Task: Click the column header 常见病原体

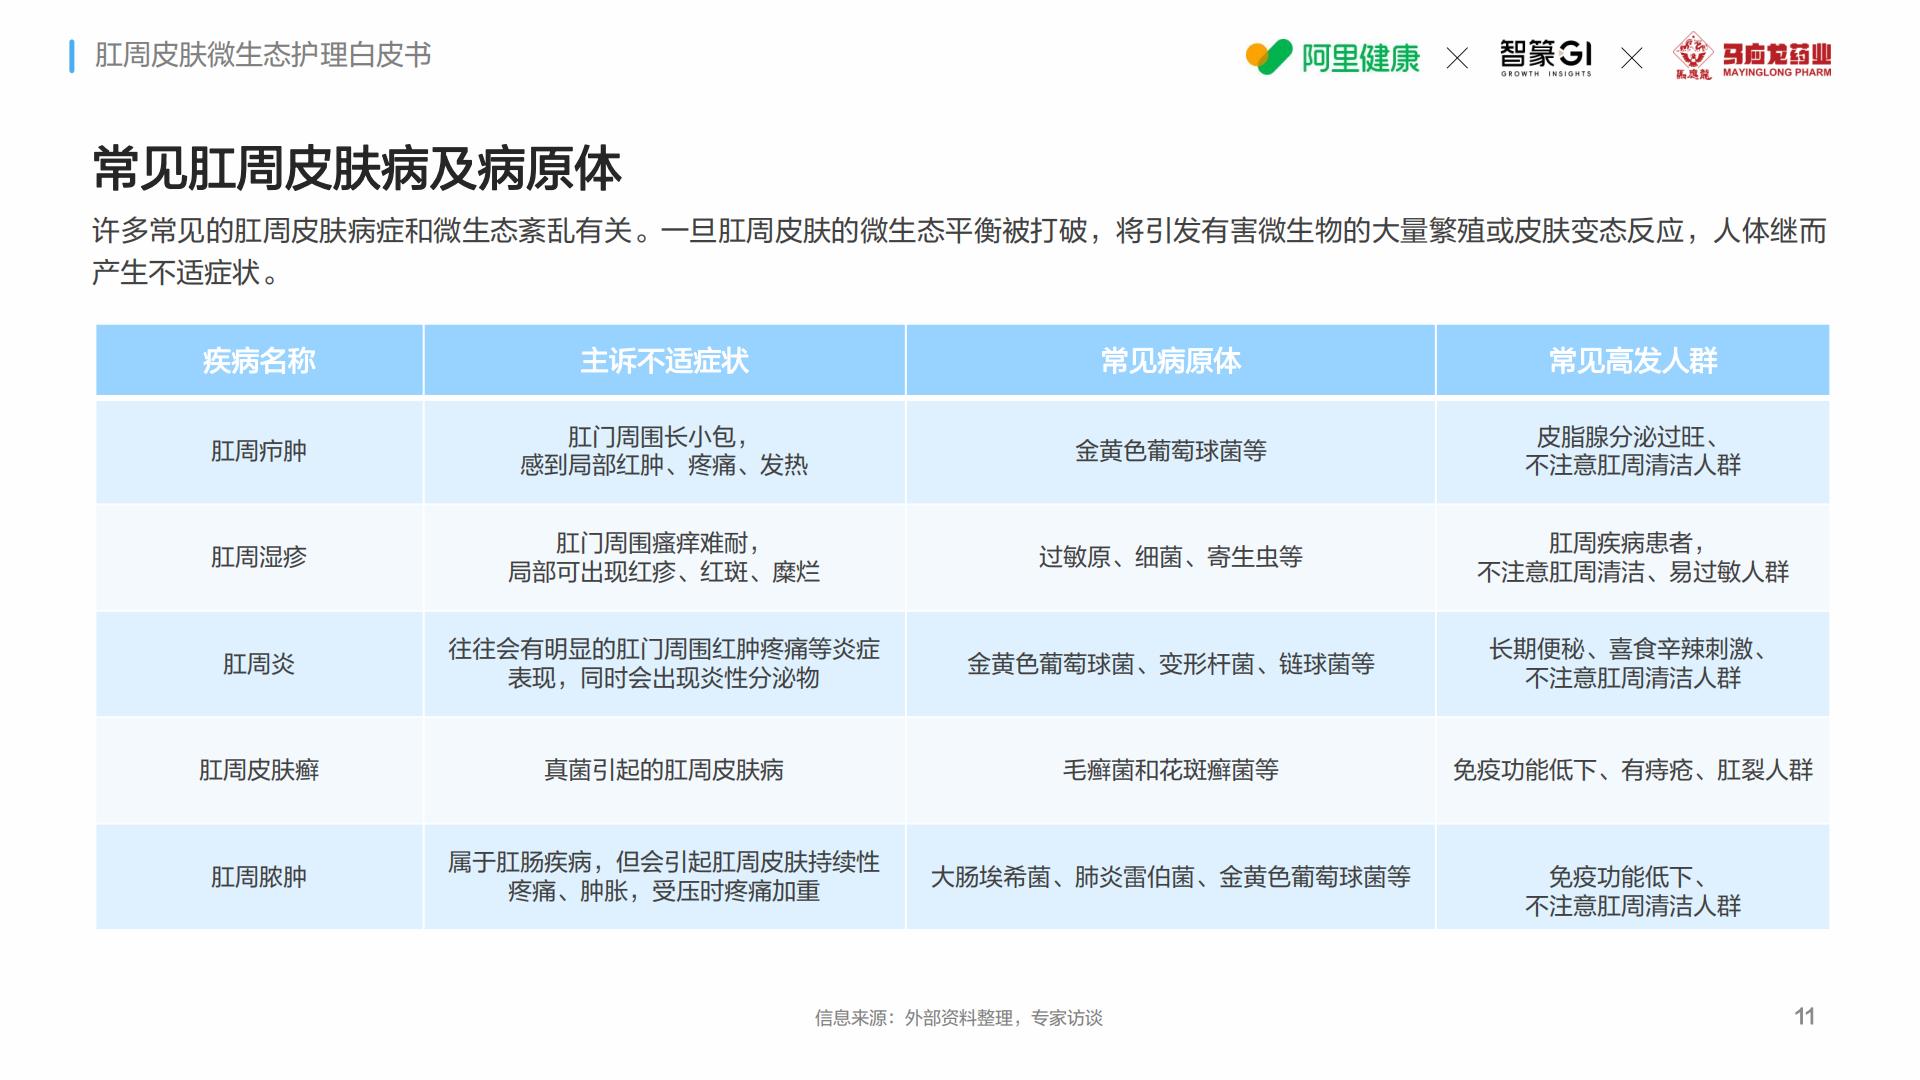Action: (x=1170, y=360)
